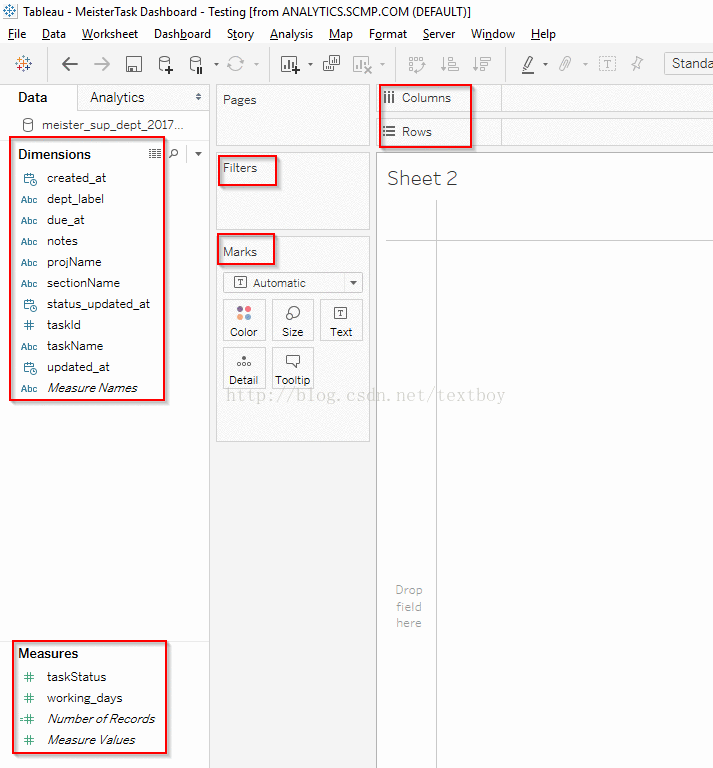Click the Fix axes pin icon
Viewport: 713px width, 768px height.
637,64
